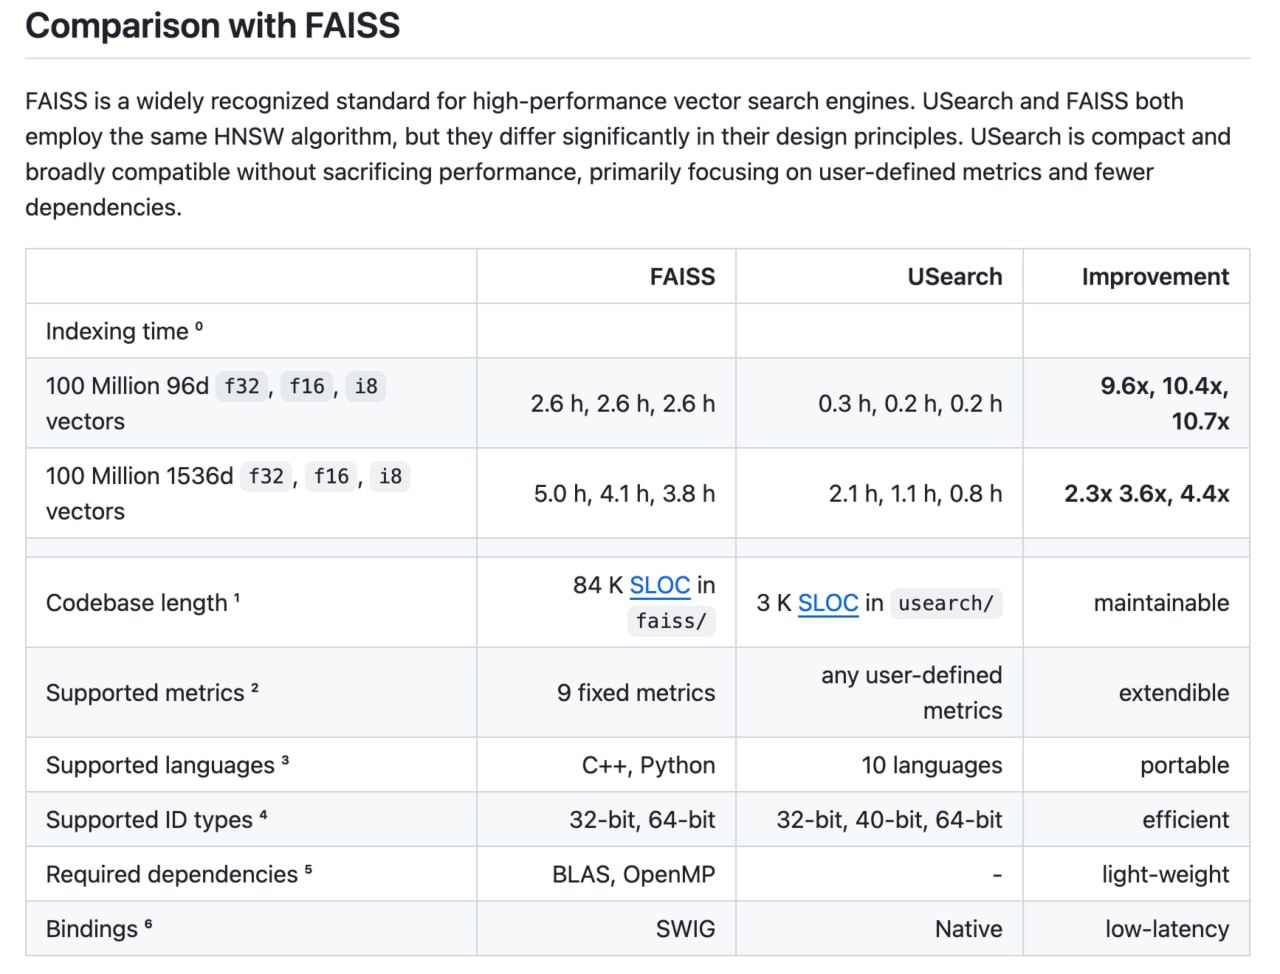Click the footnote marker after "Indexing time"
The width and height of the screenshot is (1280, 974).
199,326
